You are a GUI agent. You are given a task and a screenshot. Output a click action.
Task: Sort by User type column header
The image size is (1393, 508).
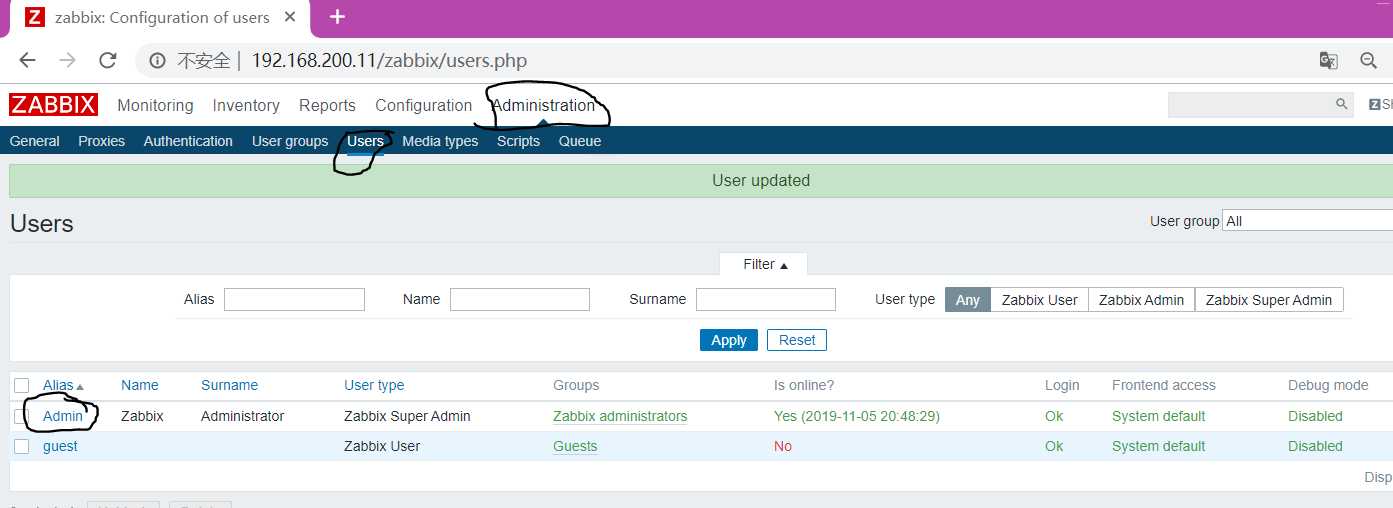coord(374,385)
